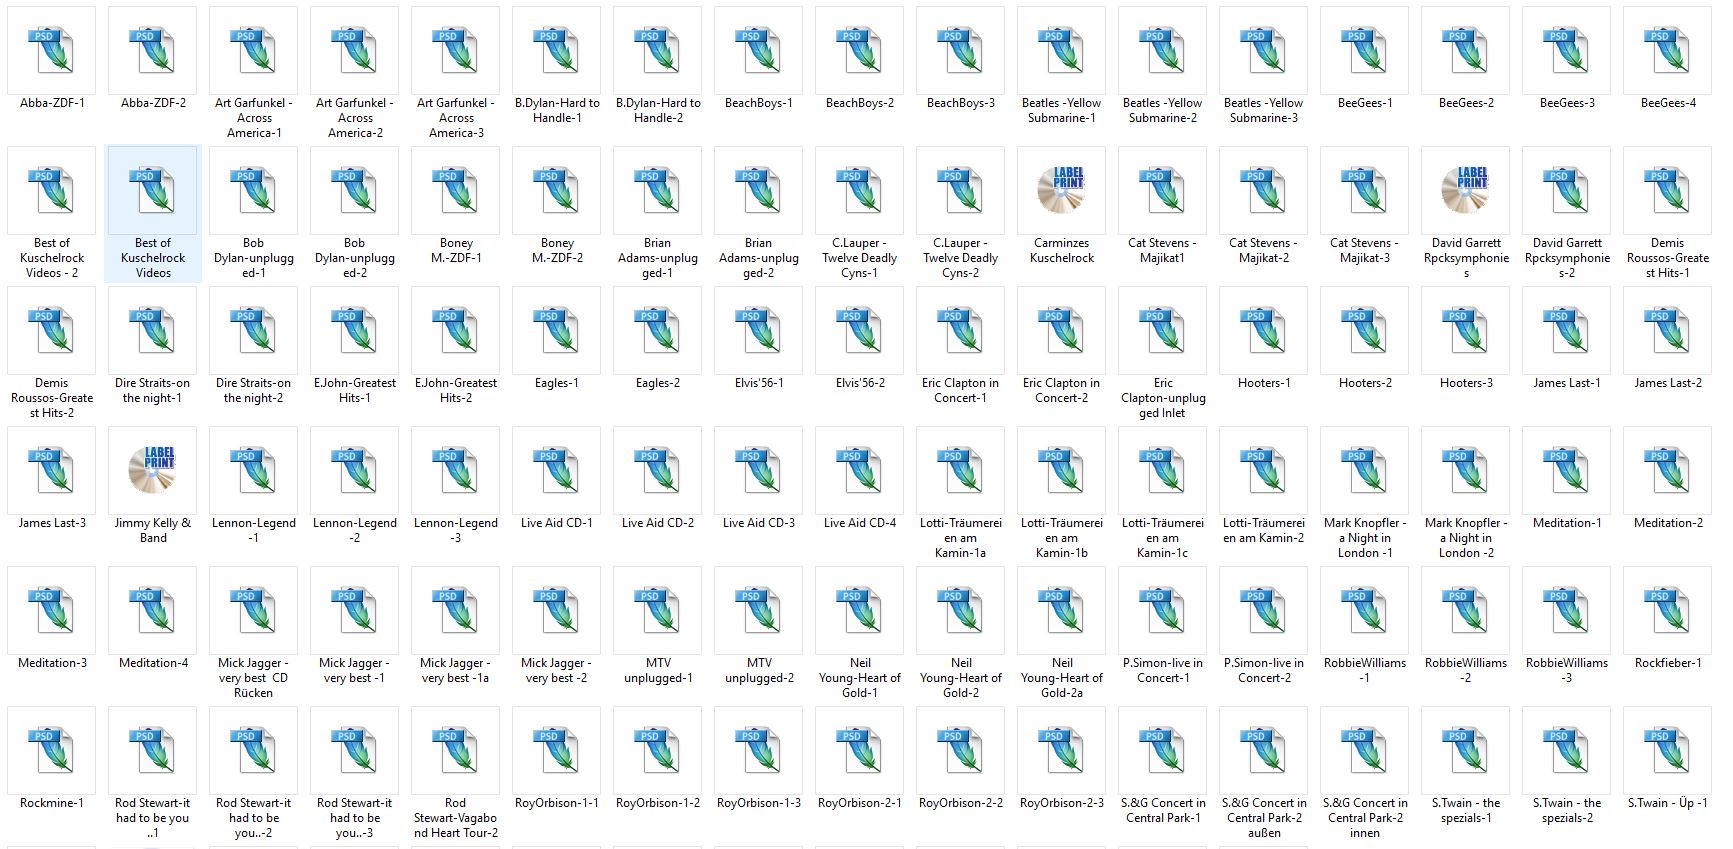1733x849 pixels.
Task: Click the file name 'BeeGees-1'
Action: coord(1365,103)
